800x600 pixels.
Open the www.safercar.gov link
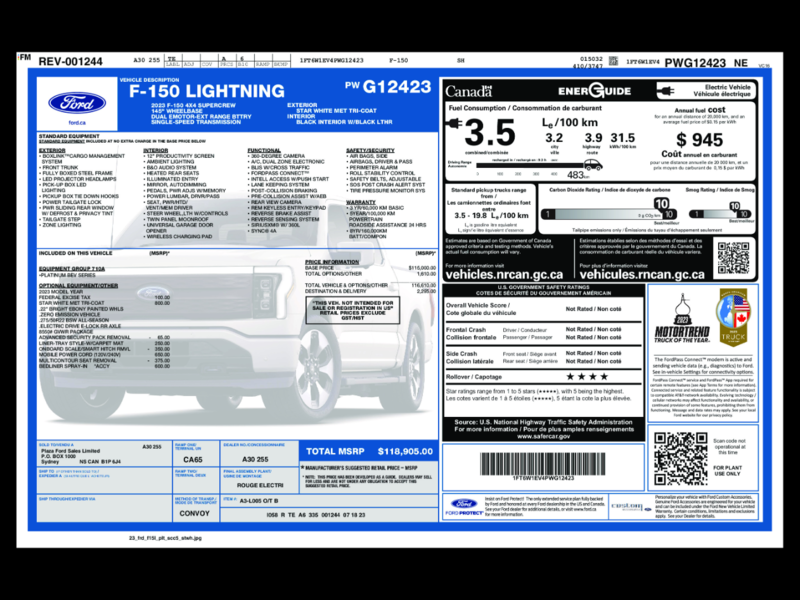[543, 437]
